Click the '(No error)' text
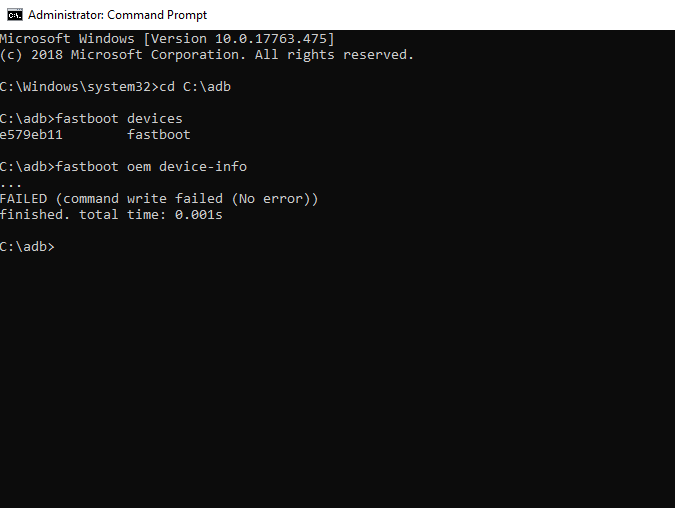This screenshot has height=508, width=675. click(276, 199)
